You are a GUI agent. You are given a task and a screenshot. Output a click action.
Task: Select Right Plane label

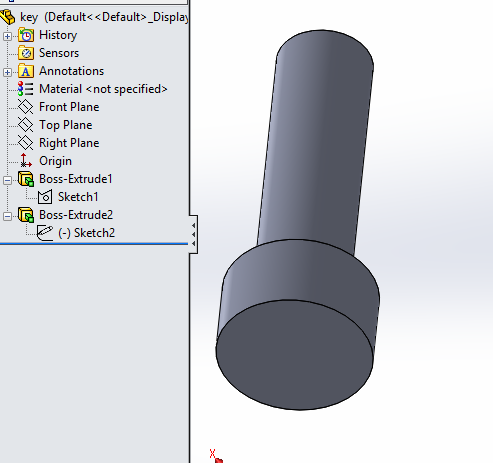point(69,143)
